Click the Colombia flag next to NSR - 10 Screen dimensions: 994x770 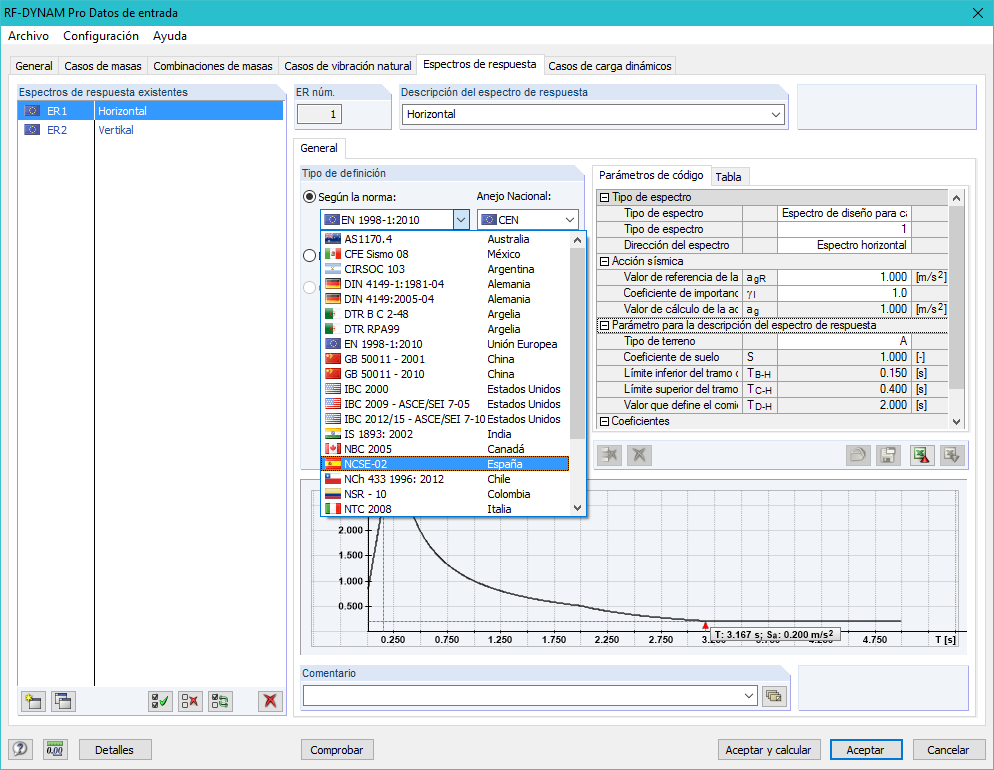(333, 494)
